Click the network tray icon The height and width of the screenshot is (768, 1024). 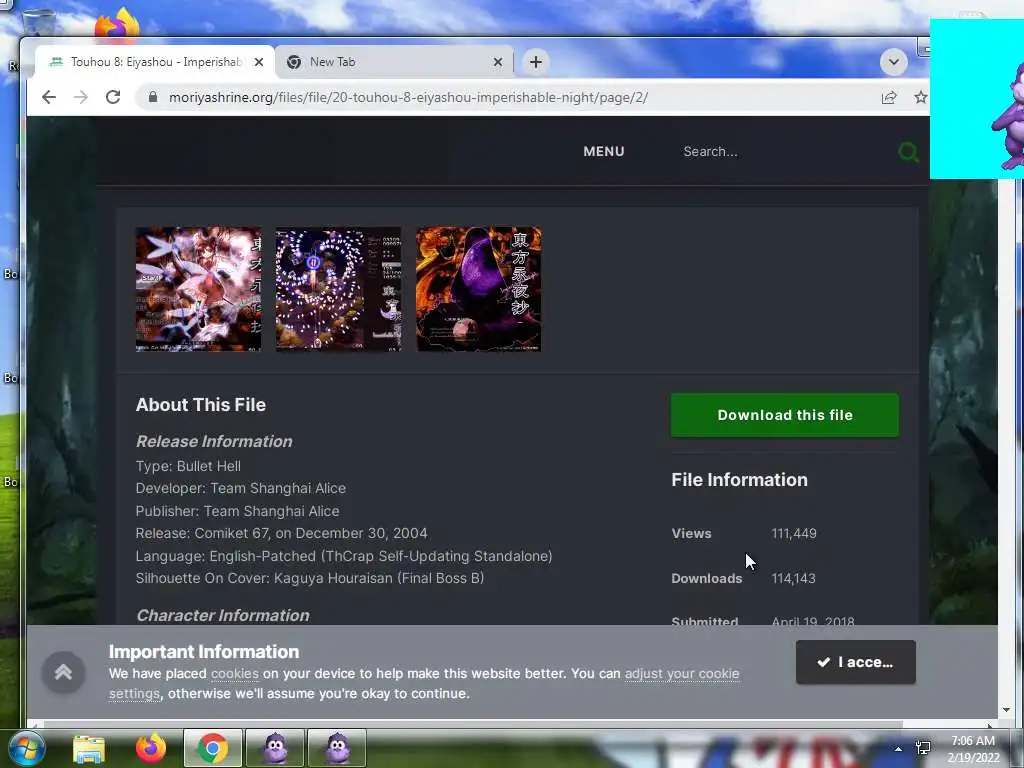[x=923, y=748]
